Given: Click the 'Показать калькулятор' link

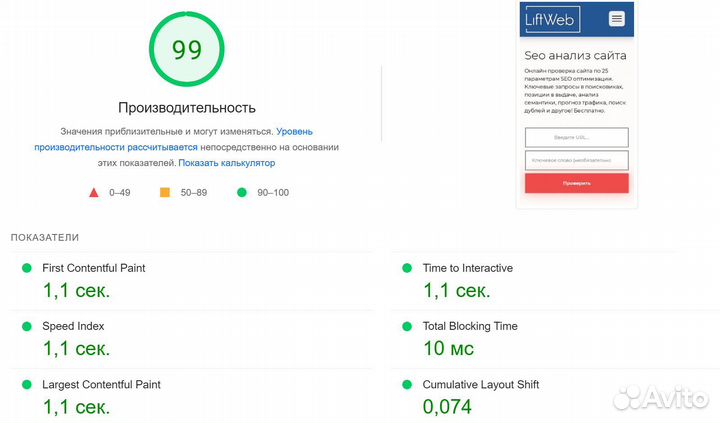Looking at the screenshot, I should pos(227,162).
